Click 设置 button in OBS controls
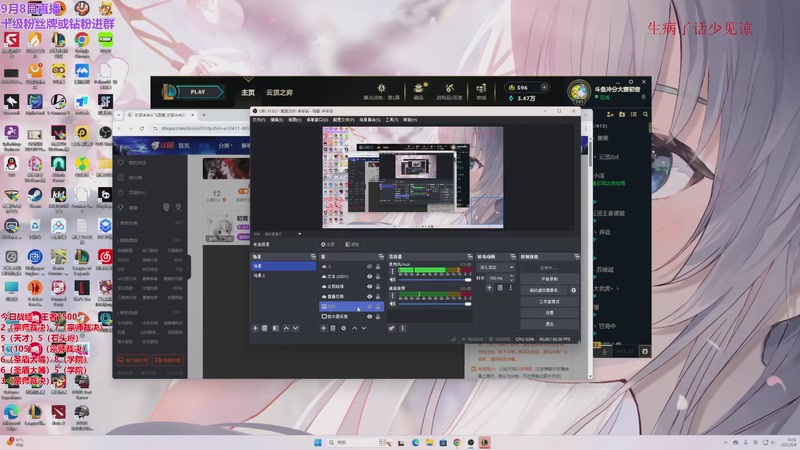The image size is (800, 450). coord(549,313)
